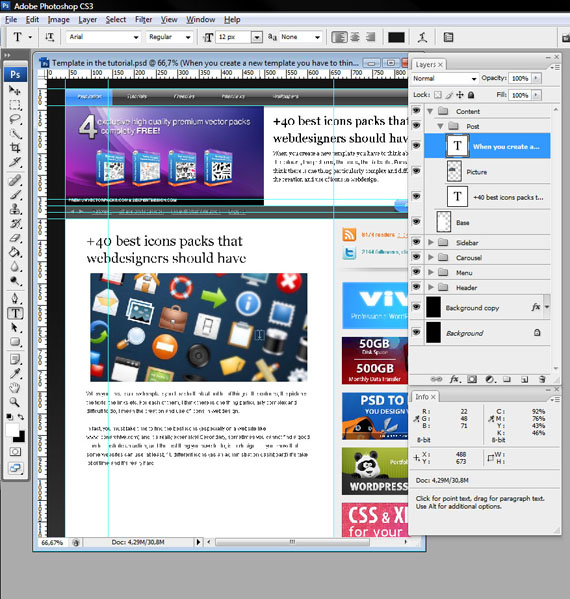Expand the Carousel layer group
Image resolution: width=570 pixels, height=599 pixels.
431,257
